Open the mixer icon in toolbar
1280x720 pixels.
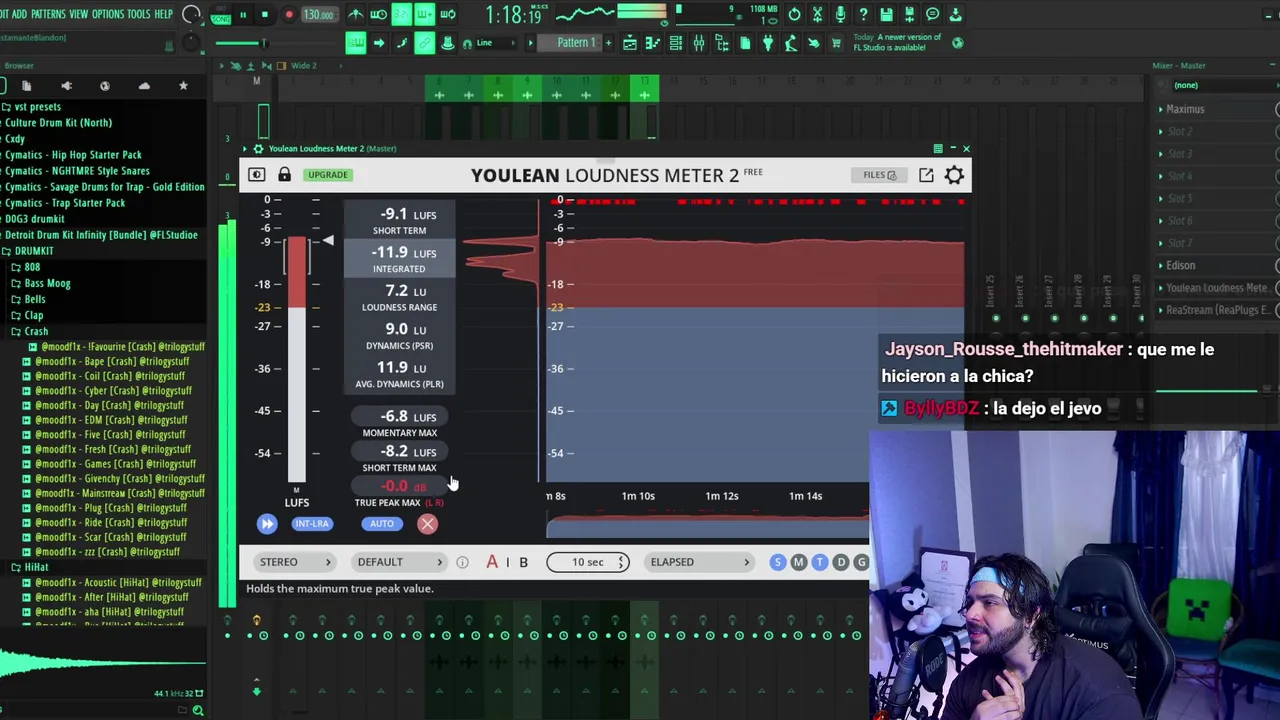click(699, 43)
